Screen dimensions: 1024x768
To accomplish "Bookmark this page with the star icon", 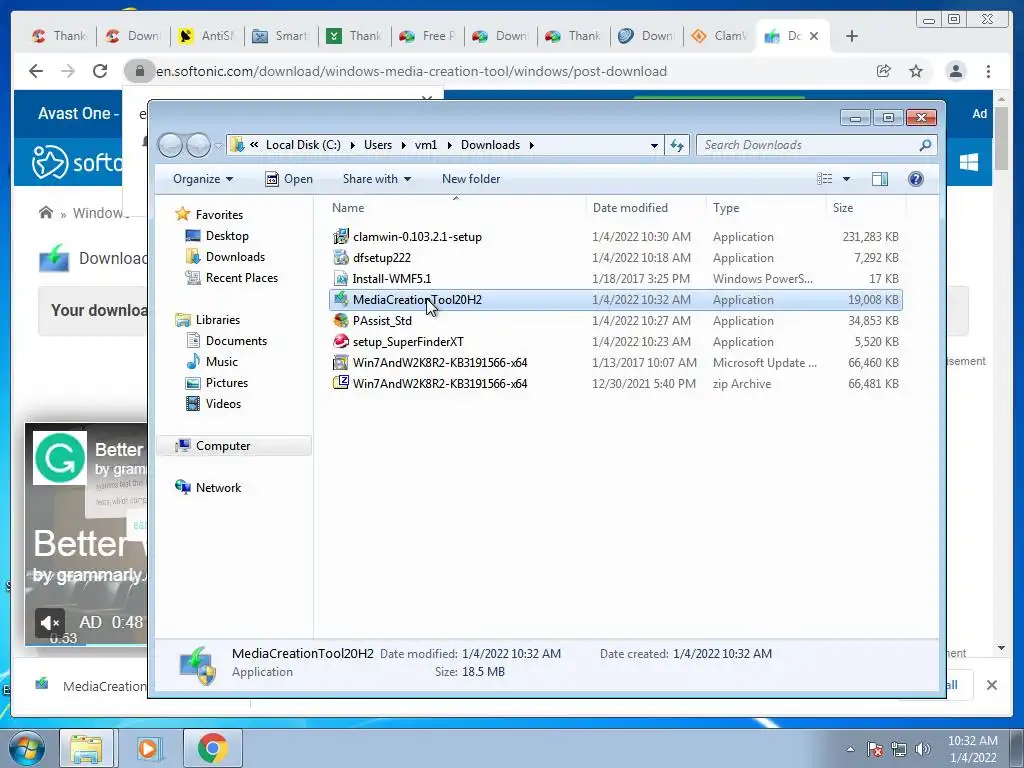I will point(916,71).
